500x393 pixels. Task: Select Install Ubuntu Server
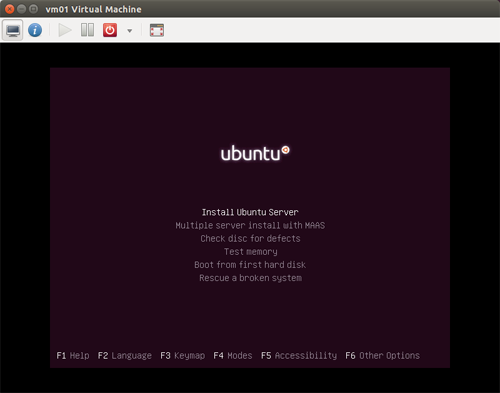tap(250, 212)
